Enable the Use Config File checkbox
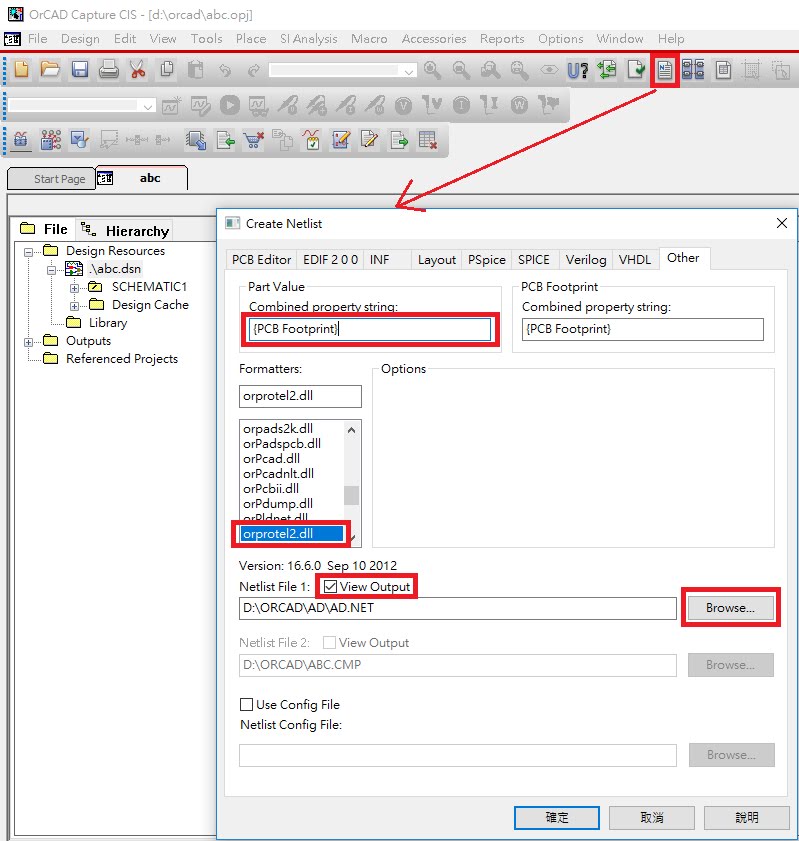This screenshot has width=799, height=841. [246, 704]
